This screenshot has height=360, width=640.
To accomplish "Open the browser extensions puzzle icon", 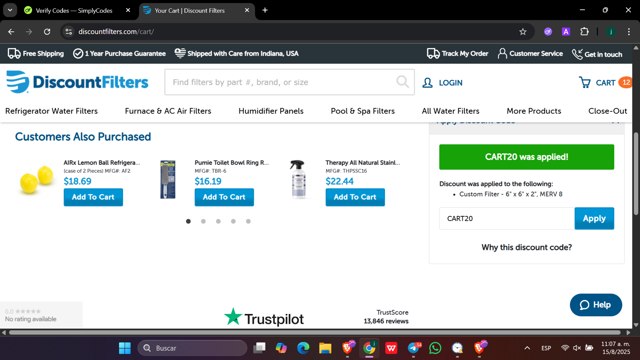I will point(584,31).
